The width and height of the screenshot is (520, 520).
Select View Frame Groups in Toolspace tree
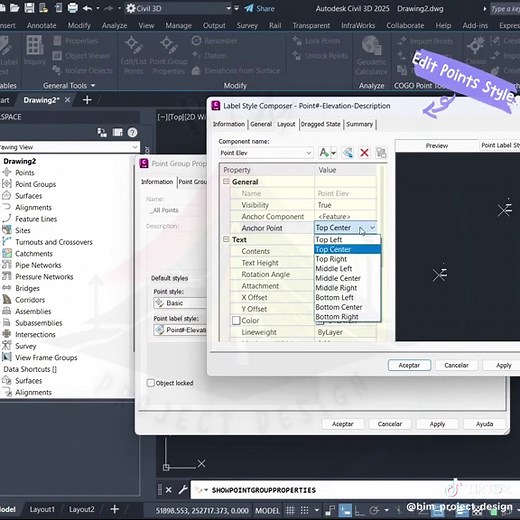pyautogui.click(x=46, y=358)
